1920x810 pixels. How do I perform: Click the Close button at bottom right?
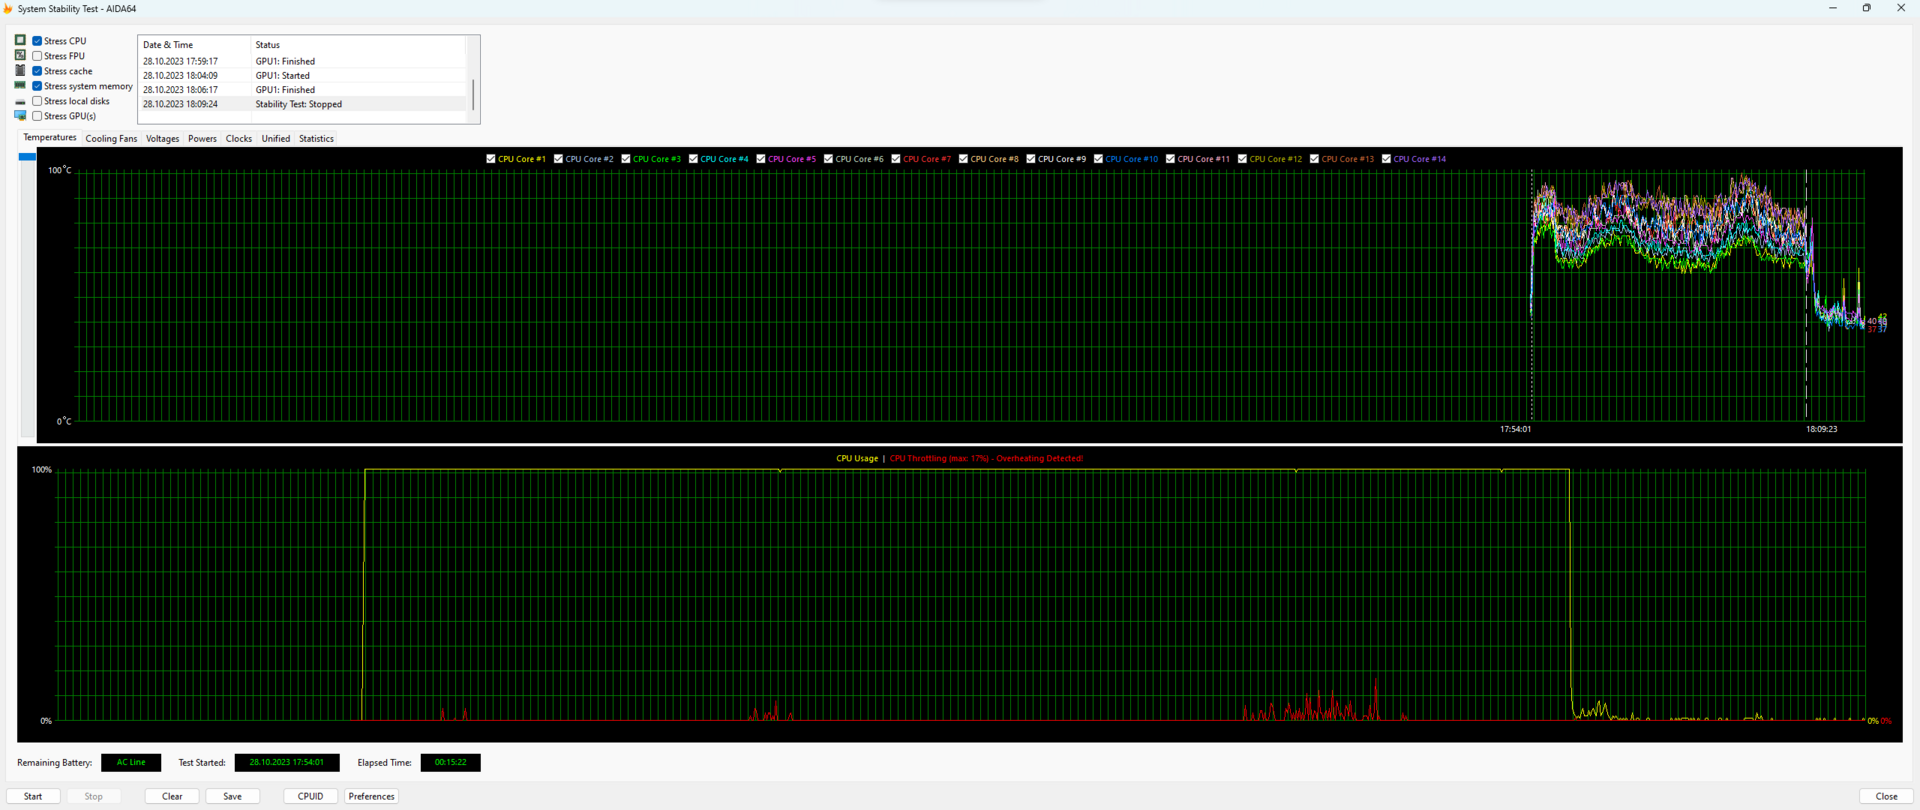pyautogui.click(x=1886, y=797)
